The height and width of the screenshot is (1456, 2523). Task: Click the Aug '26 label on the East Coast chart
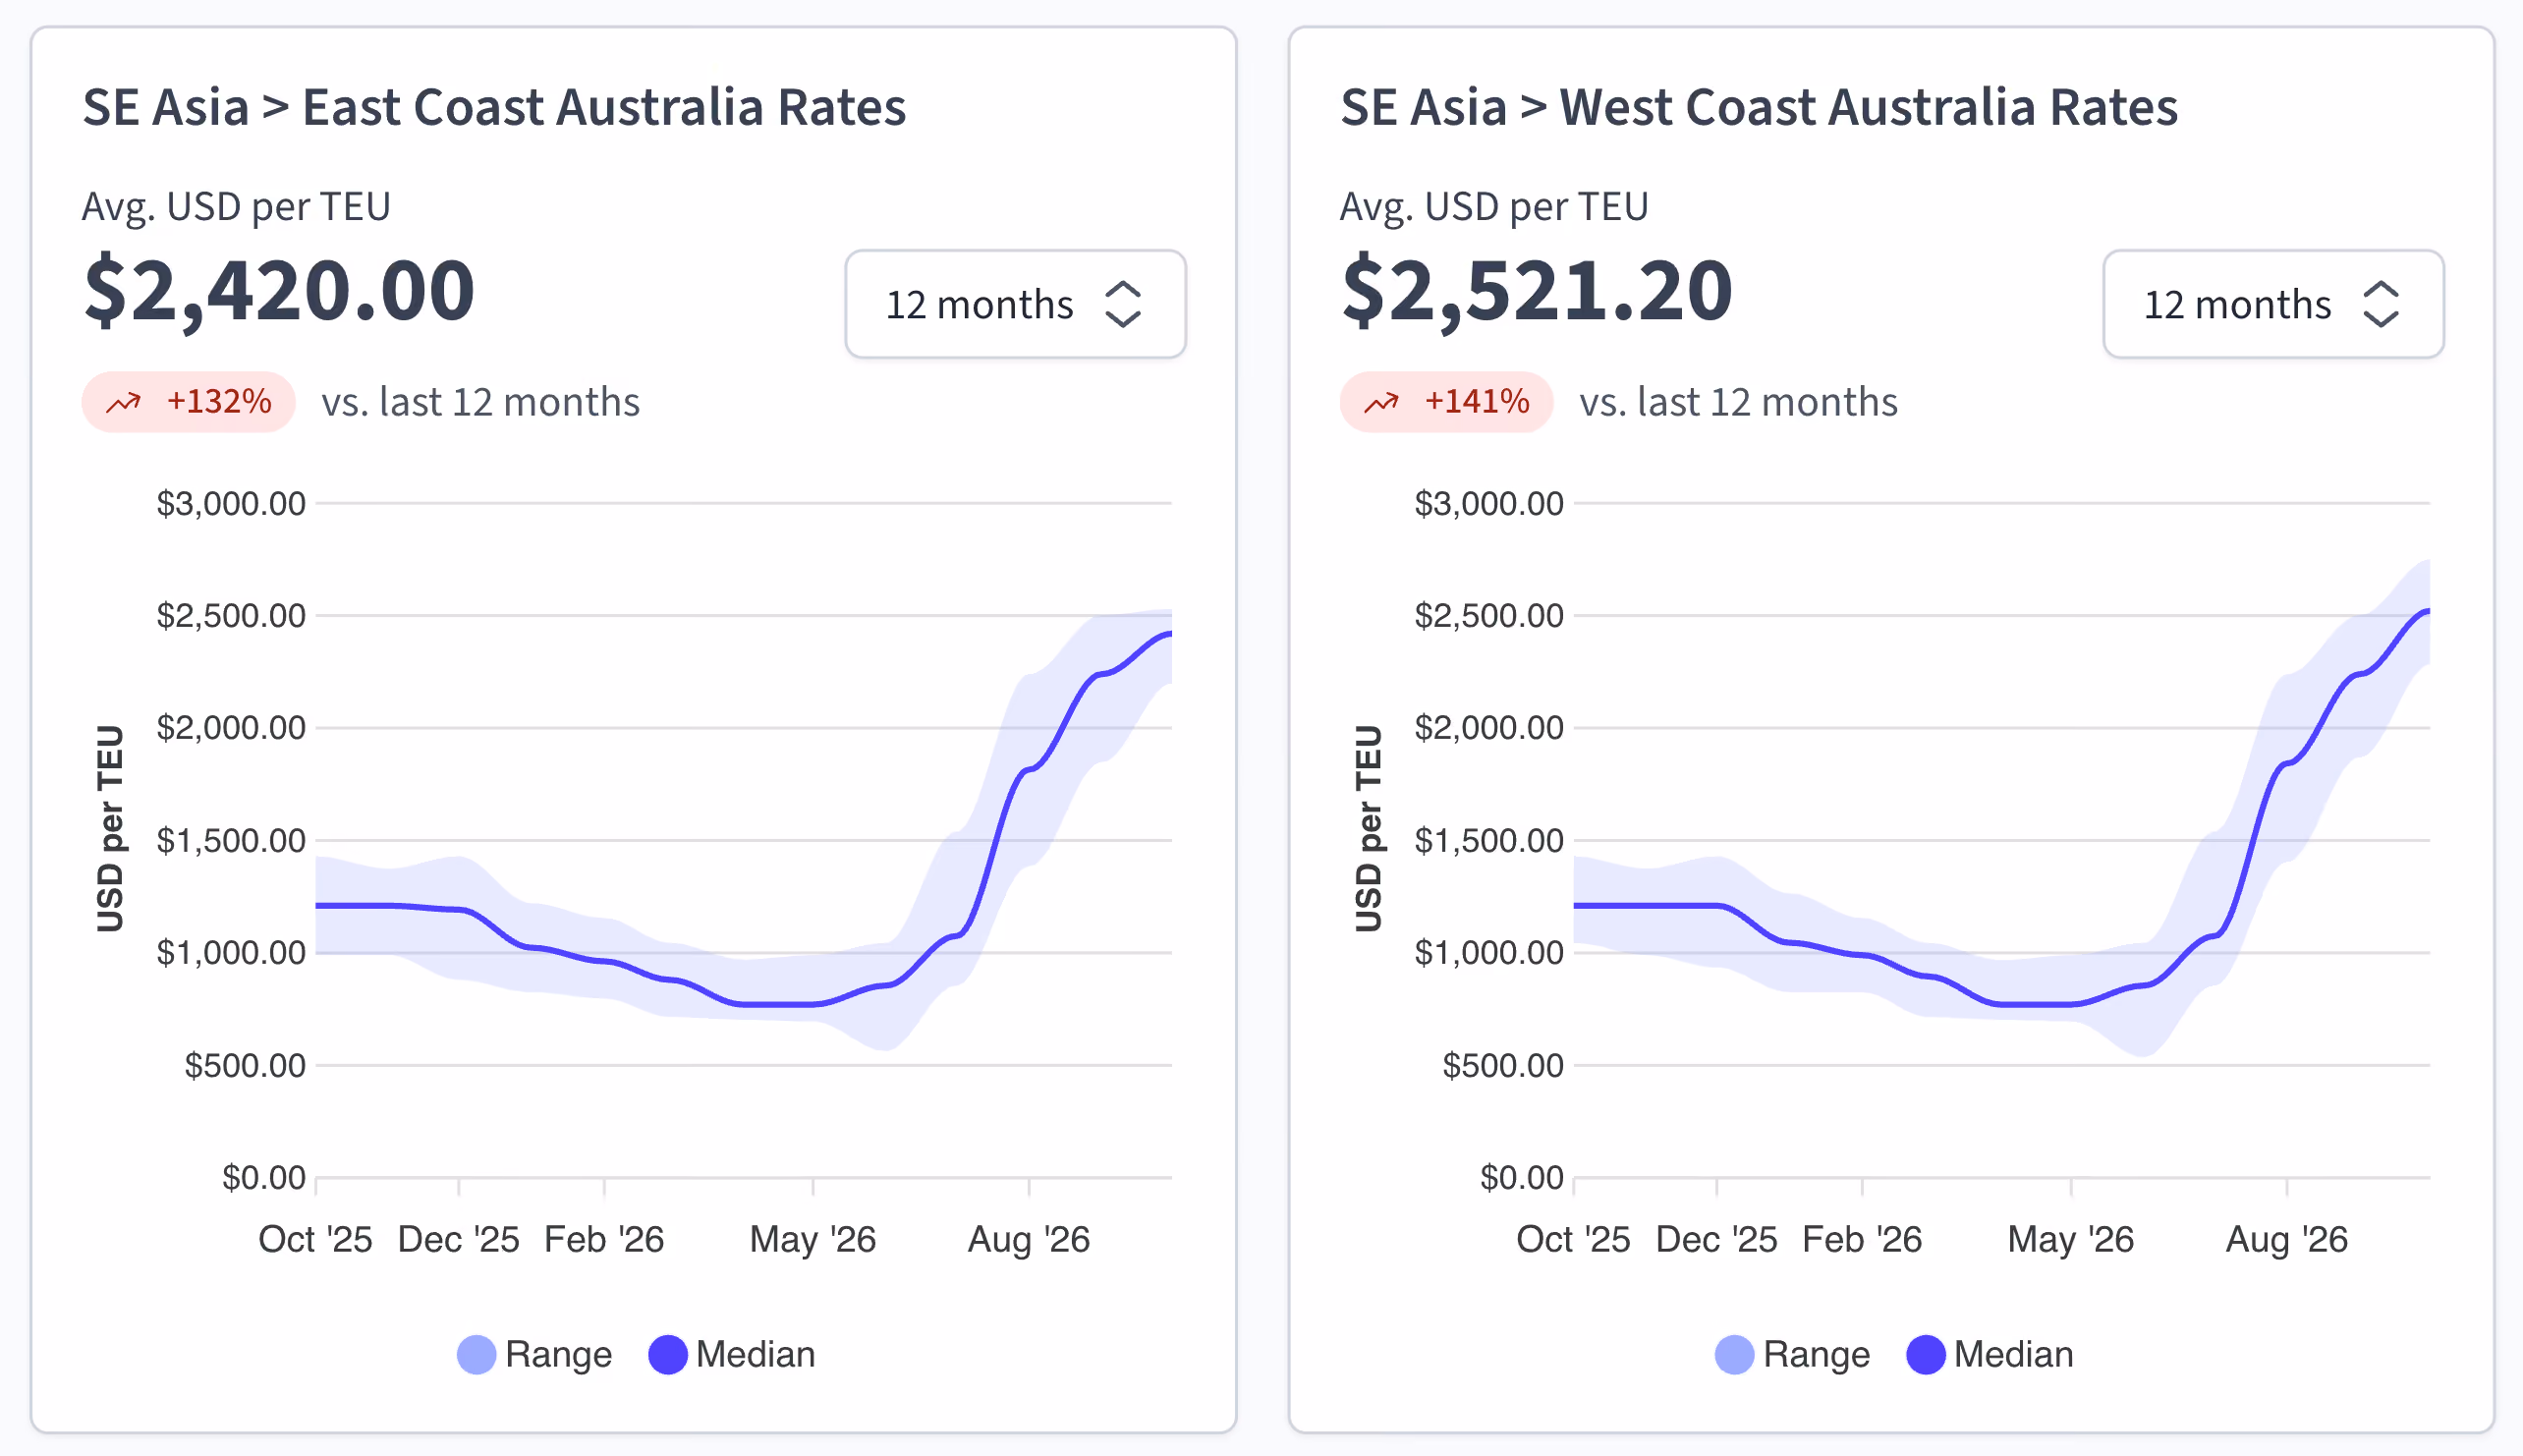point(1029,1240)
